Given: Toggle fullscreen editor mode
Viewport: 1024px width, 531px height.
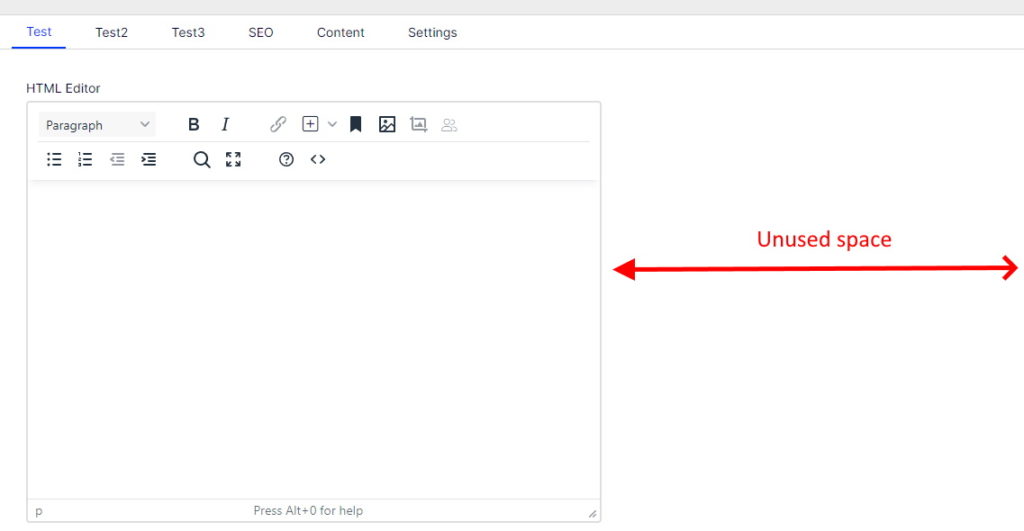Looking at the screenshot, I should click(x=233, y=159).
